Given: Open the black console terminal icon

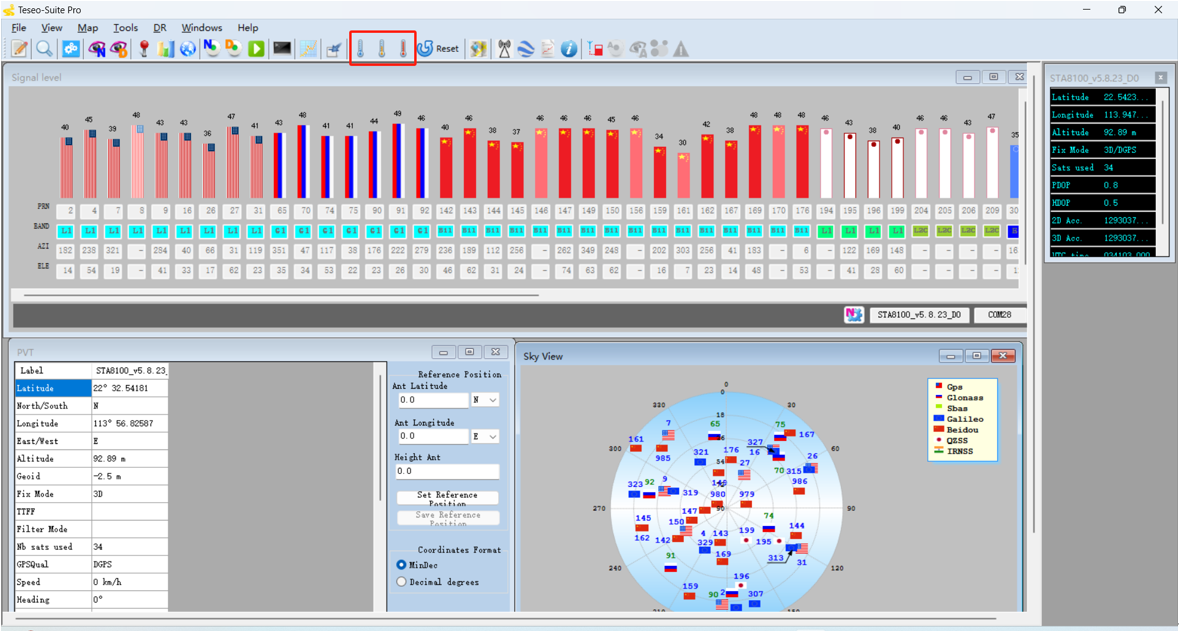Looking at the screenshot, I should click(x=283, y=49).
